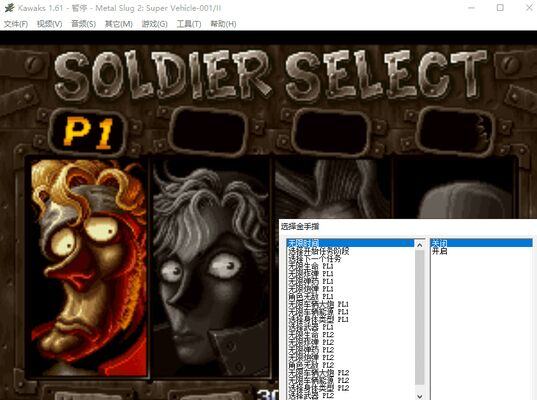Open the 工具(T) menu

point(189,24)
